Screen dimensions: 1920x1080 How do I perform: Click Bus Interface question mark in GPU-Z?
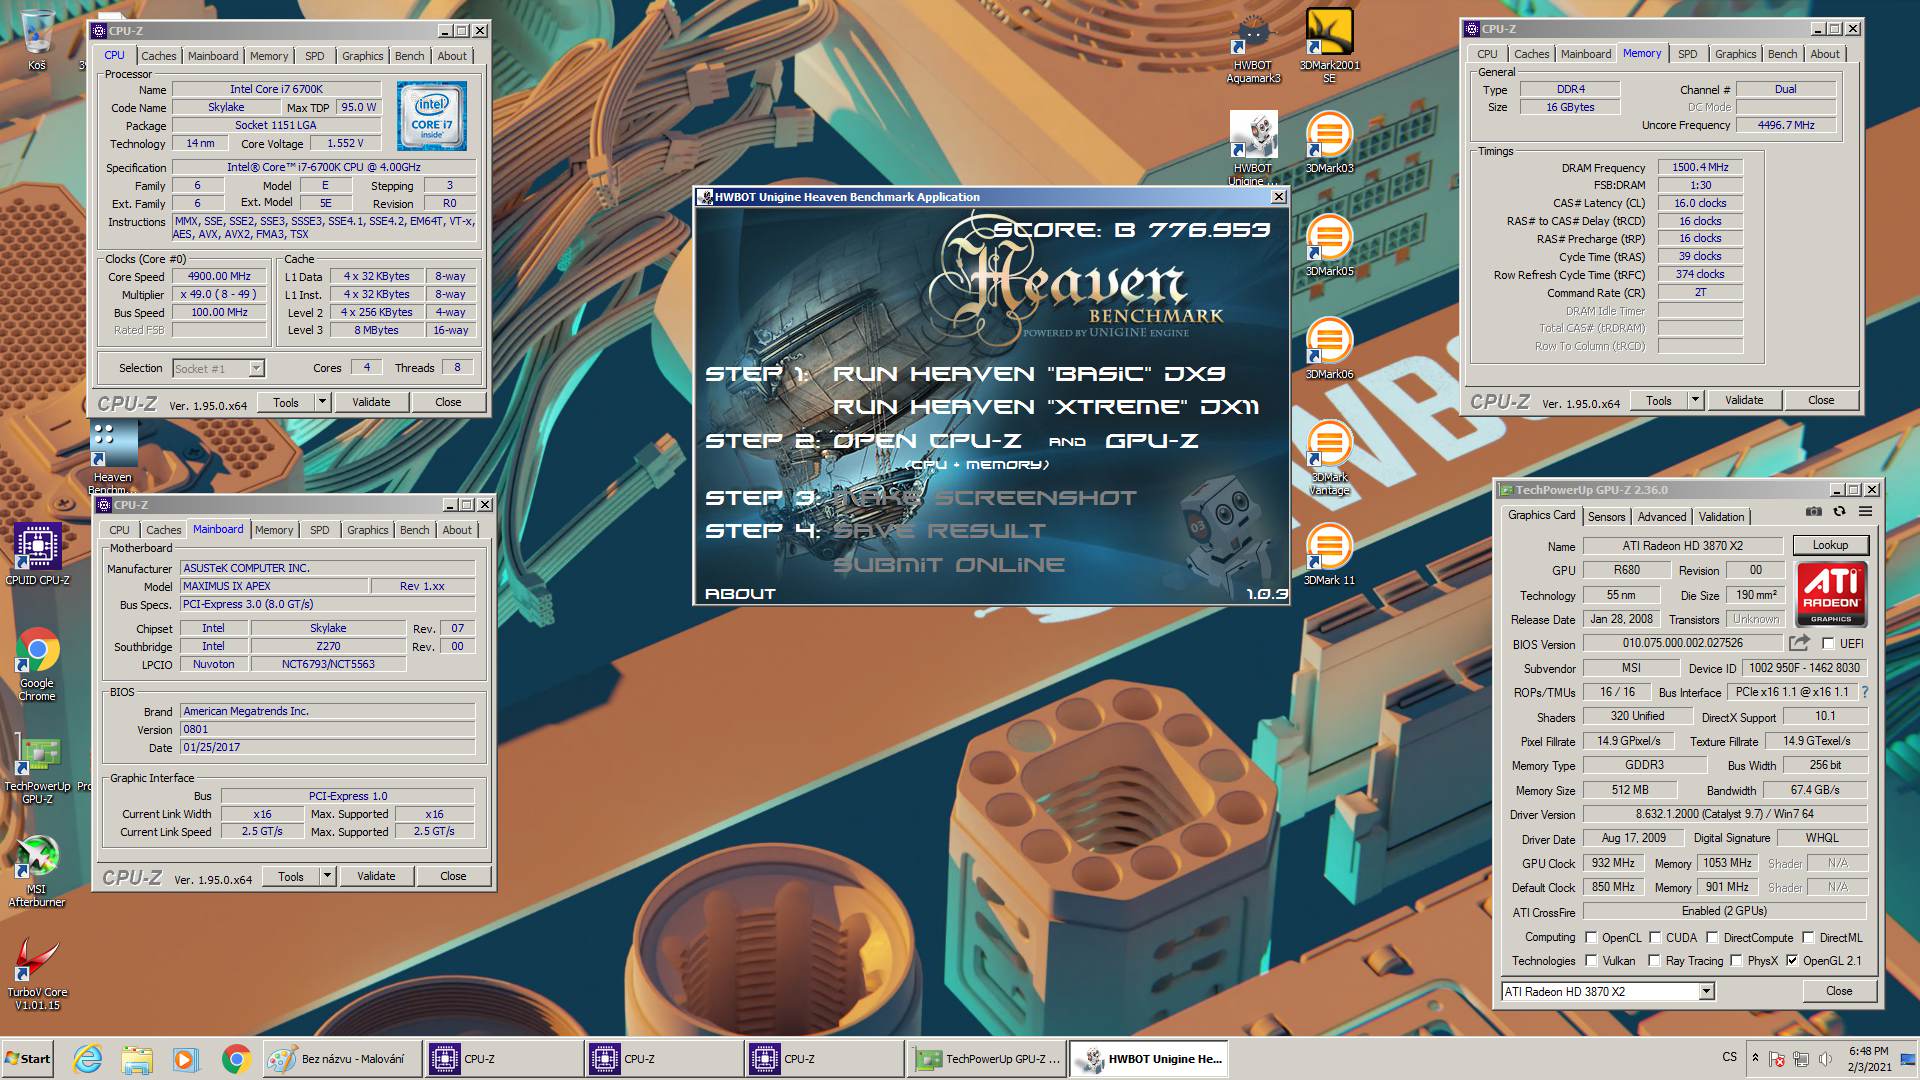point(1864,692)
